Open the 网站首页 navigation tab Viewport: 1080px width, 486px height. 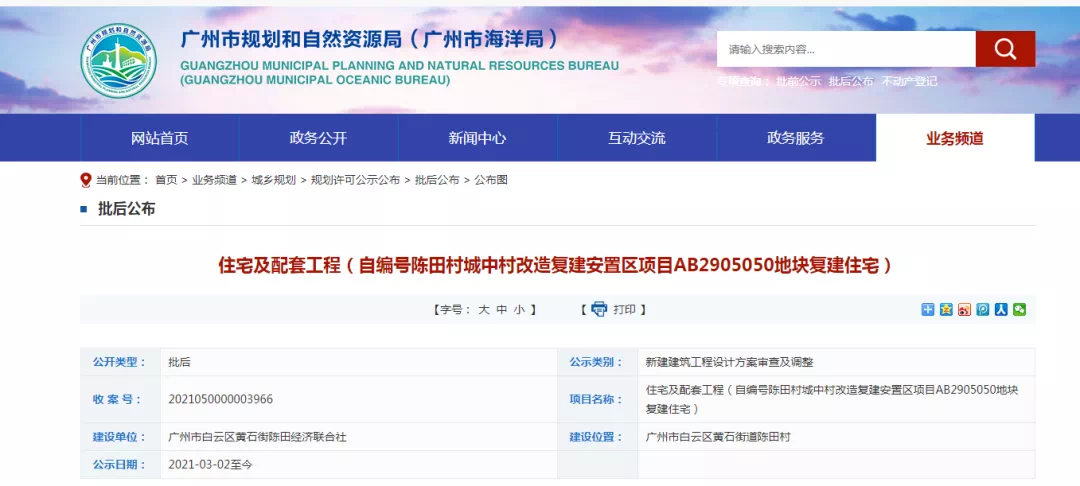(159, 138)
